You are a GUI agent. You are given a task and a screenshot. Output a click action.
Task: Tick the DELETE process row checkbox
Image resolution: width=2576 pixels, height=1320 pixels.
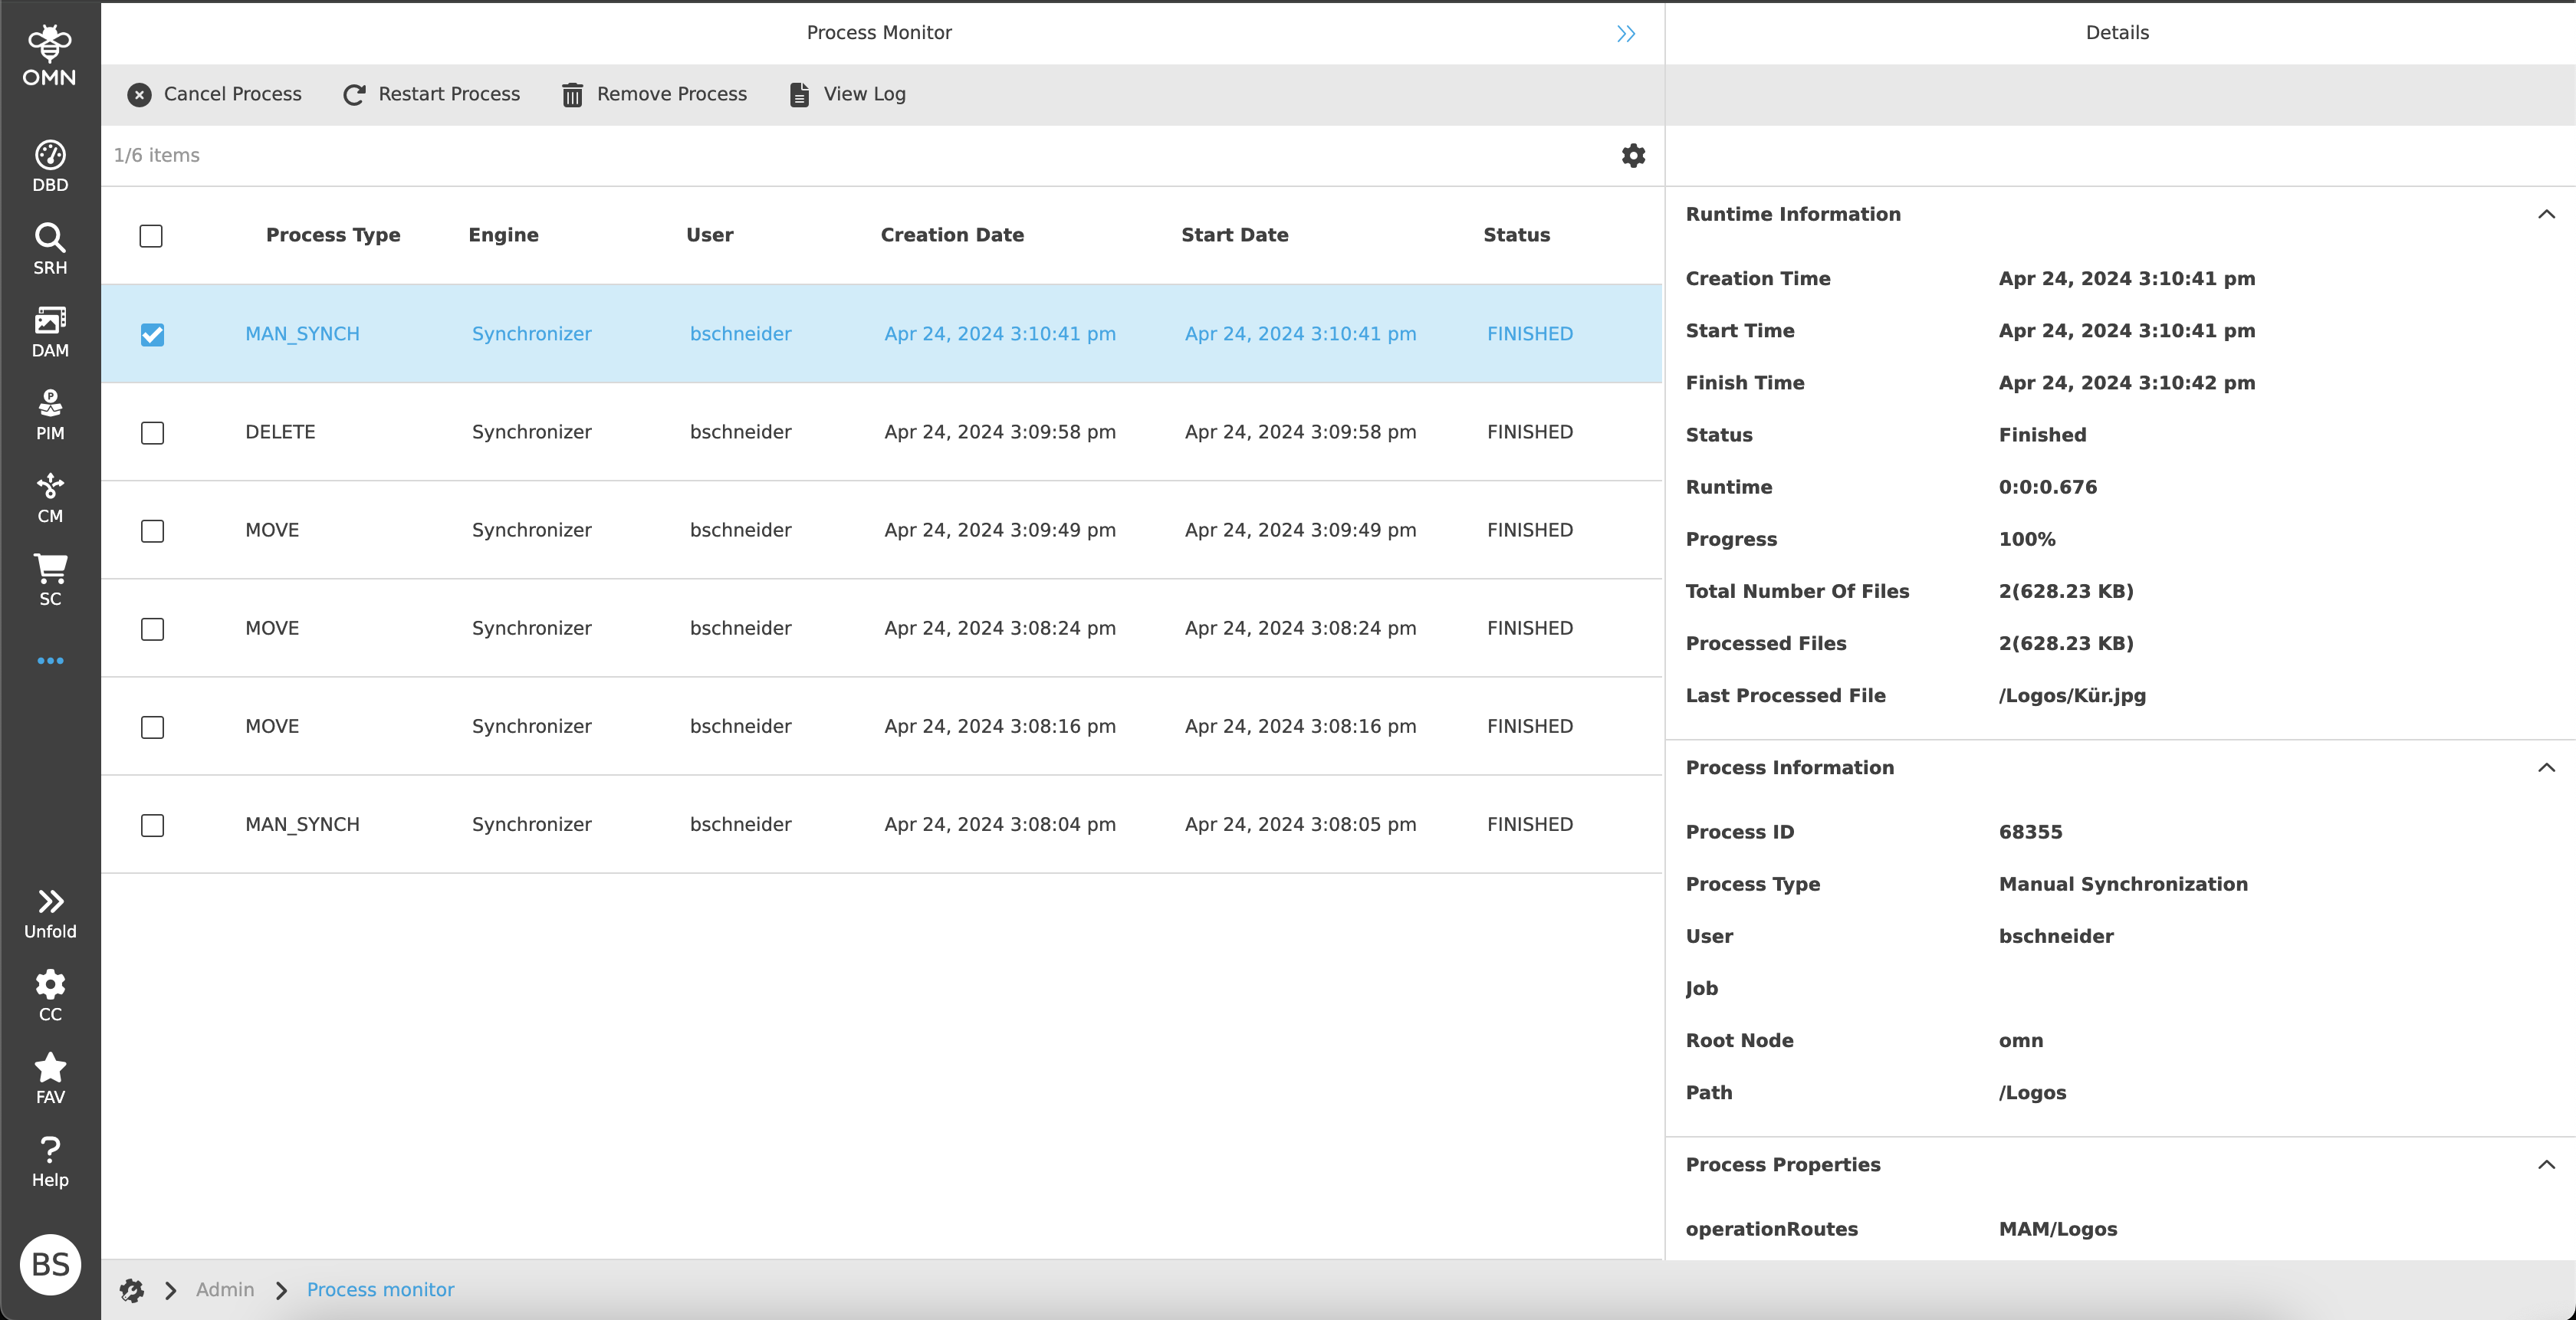[x=152, y=433]
